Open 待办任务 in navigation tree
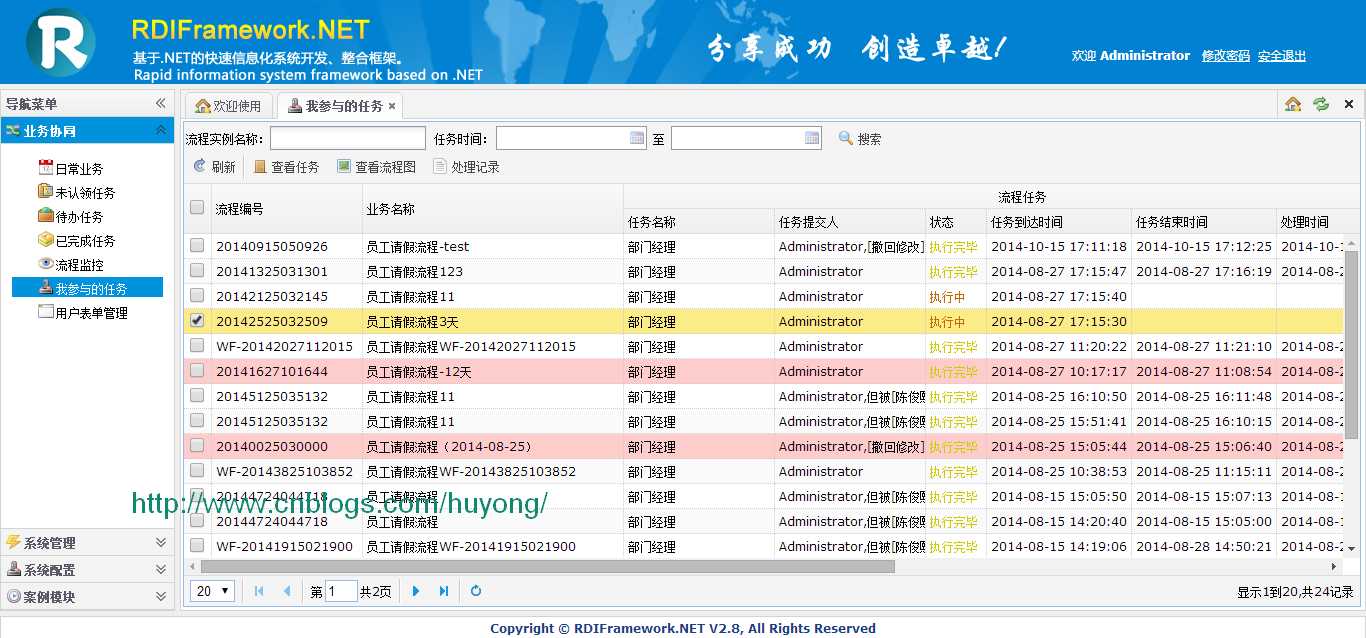The image size is (1366, 638). coord(79,217)
